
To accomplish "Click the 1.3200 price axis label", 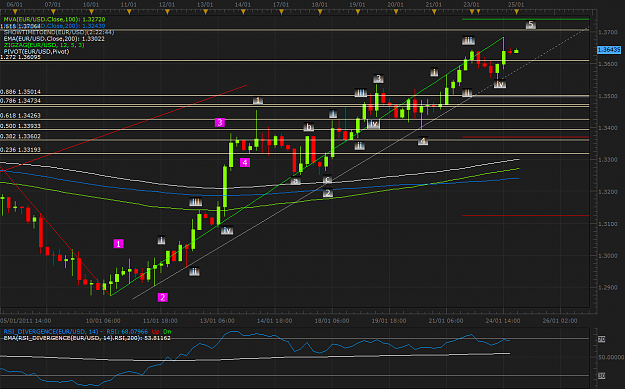I will click(608, 192).
